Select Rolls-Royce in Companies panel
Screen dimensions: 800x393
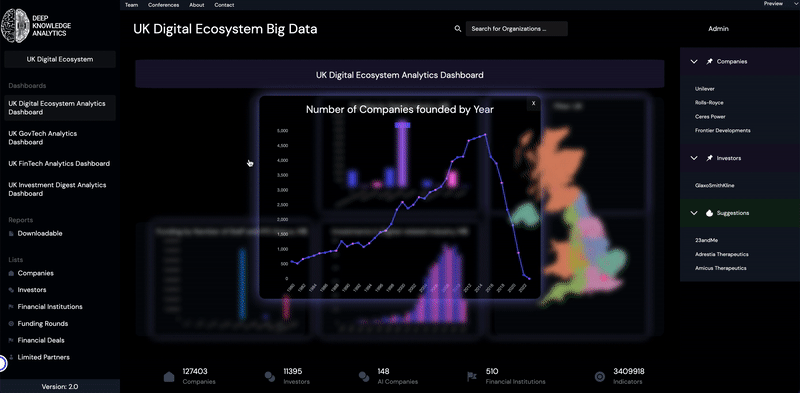coord(709,103)
